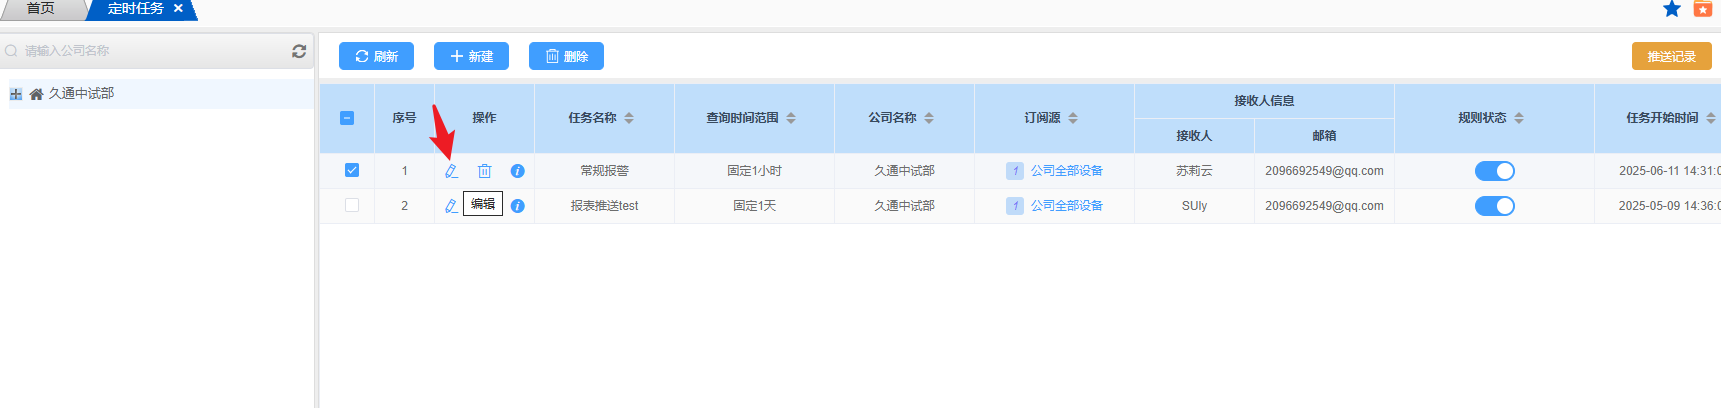Sort by the 任务名称 column
Viewport: 1721px width, 408px height.
(629, 118)
